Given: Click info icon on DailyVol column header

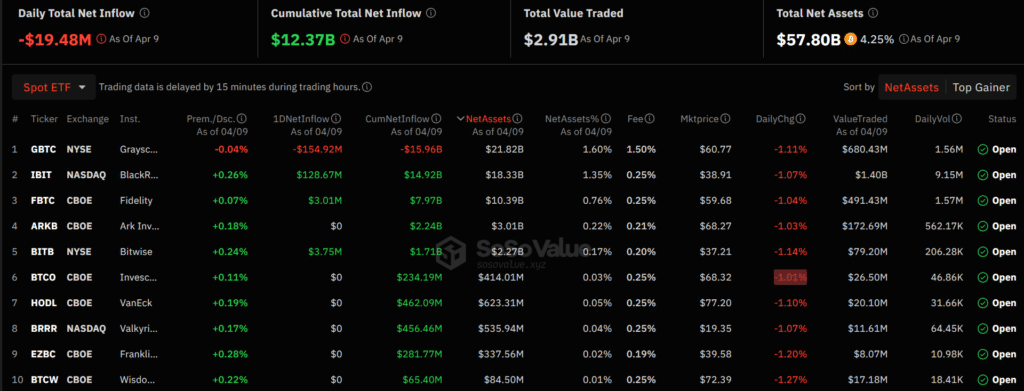Looking at the screenshot, I should pos(958,119).
